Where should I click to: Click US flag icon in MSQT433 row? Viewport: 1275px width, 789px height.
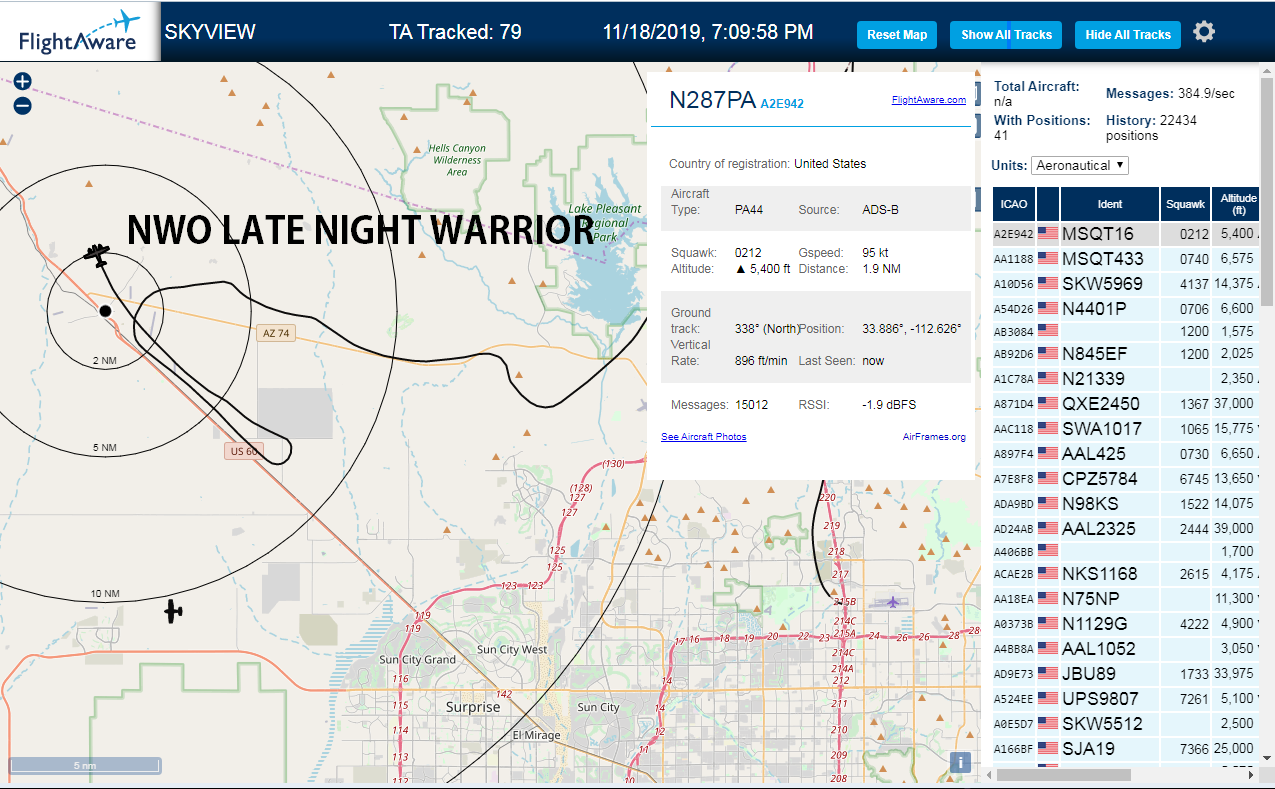pyautogui.click(x=1048, y=259)
